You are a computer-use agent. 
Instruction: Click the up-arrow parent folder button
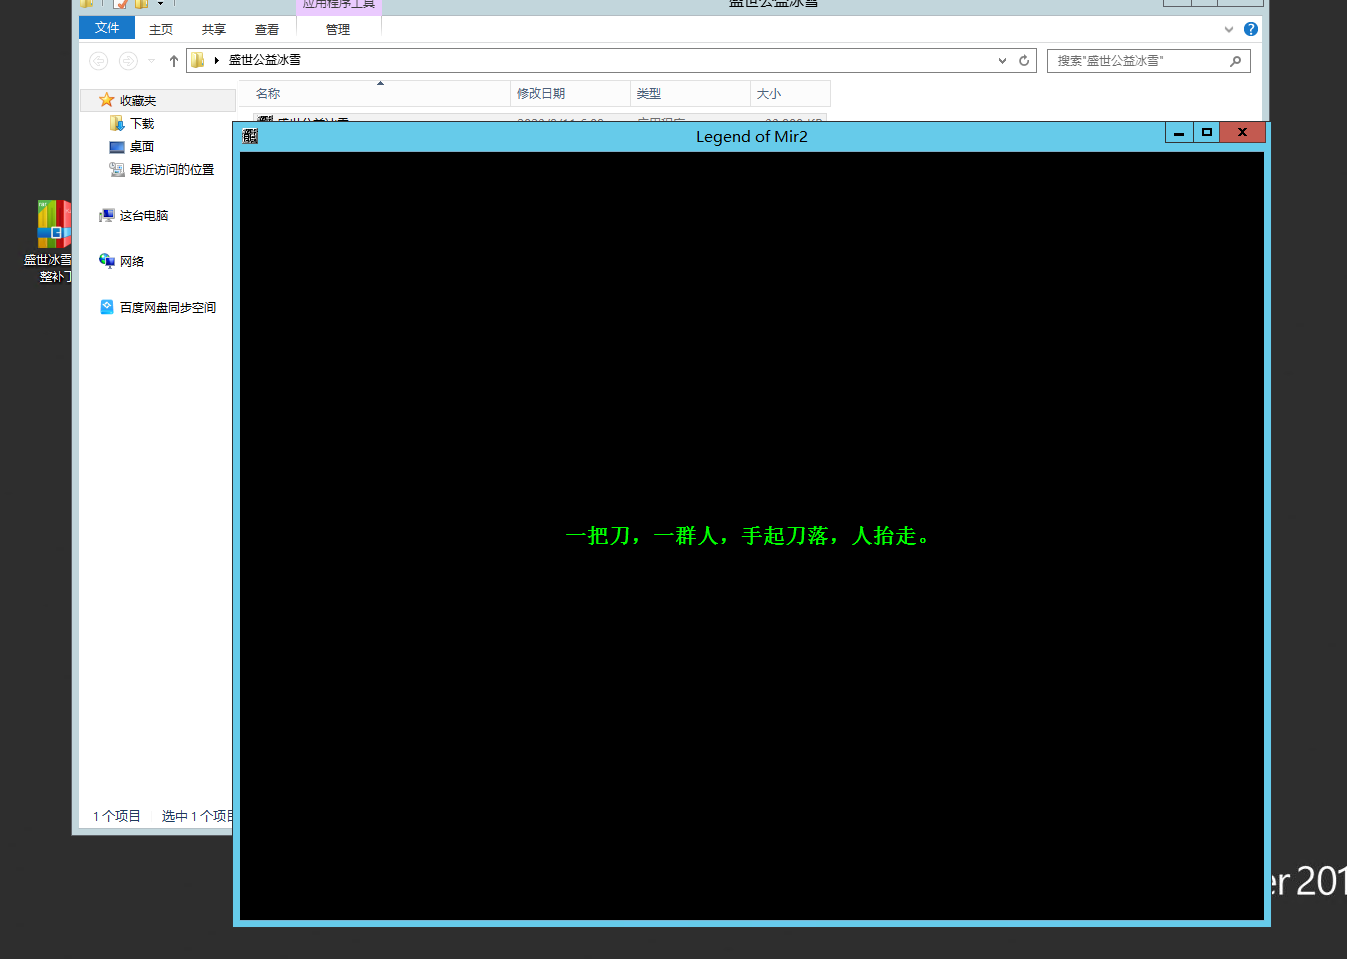[174, 61]
